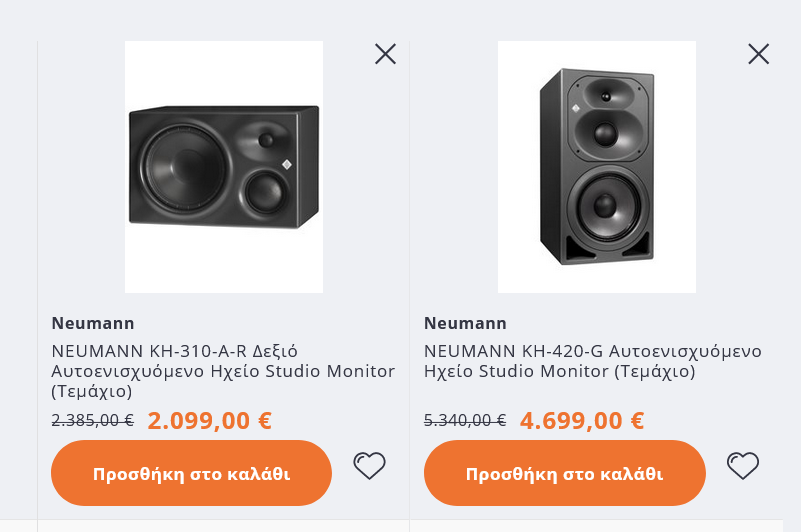Click the heart icon for the KH-420-G
Screen dimensions: 802x532
(x=742, y=465)
